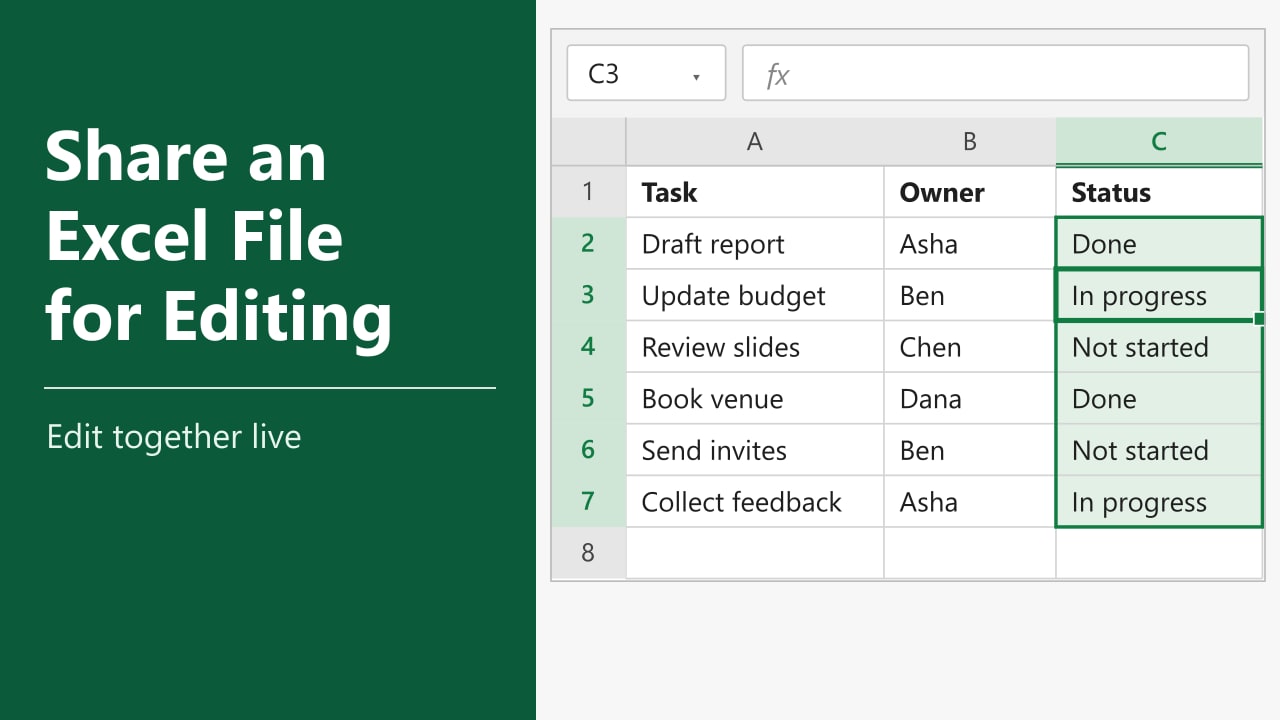Select Ben in the Update budget row

[969, 295]
